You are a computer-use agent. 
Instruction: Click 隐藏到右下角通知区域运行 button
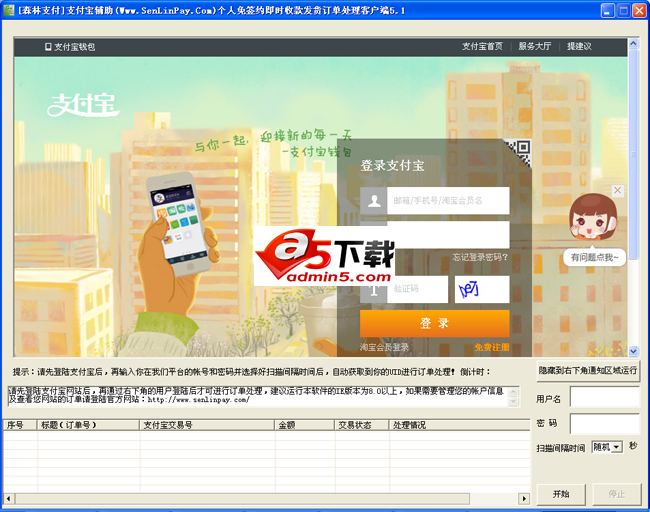pyautogui.click(x=587, y=370)
